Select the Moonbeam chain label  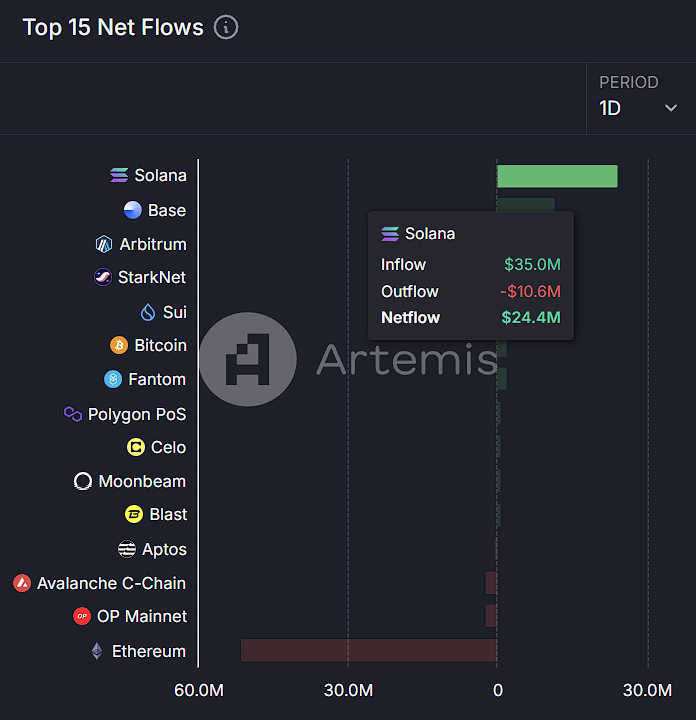[x=142, y=481]
